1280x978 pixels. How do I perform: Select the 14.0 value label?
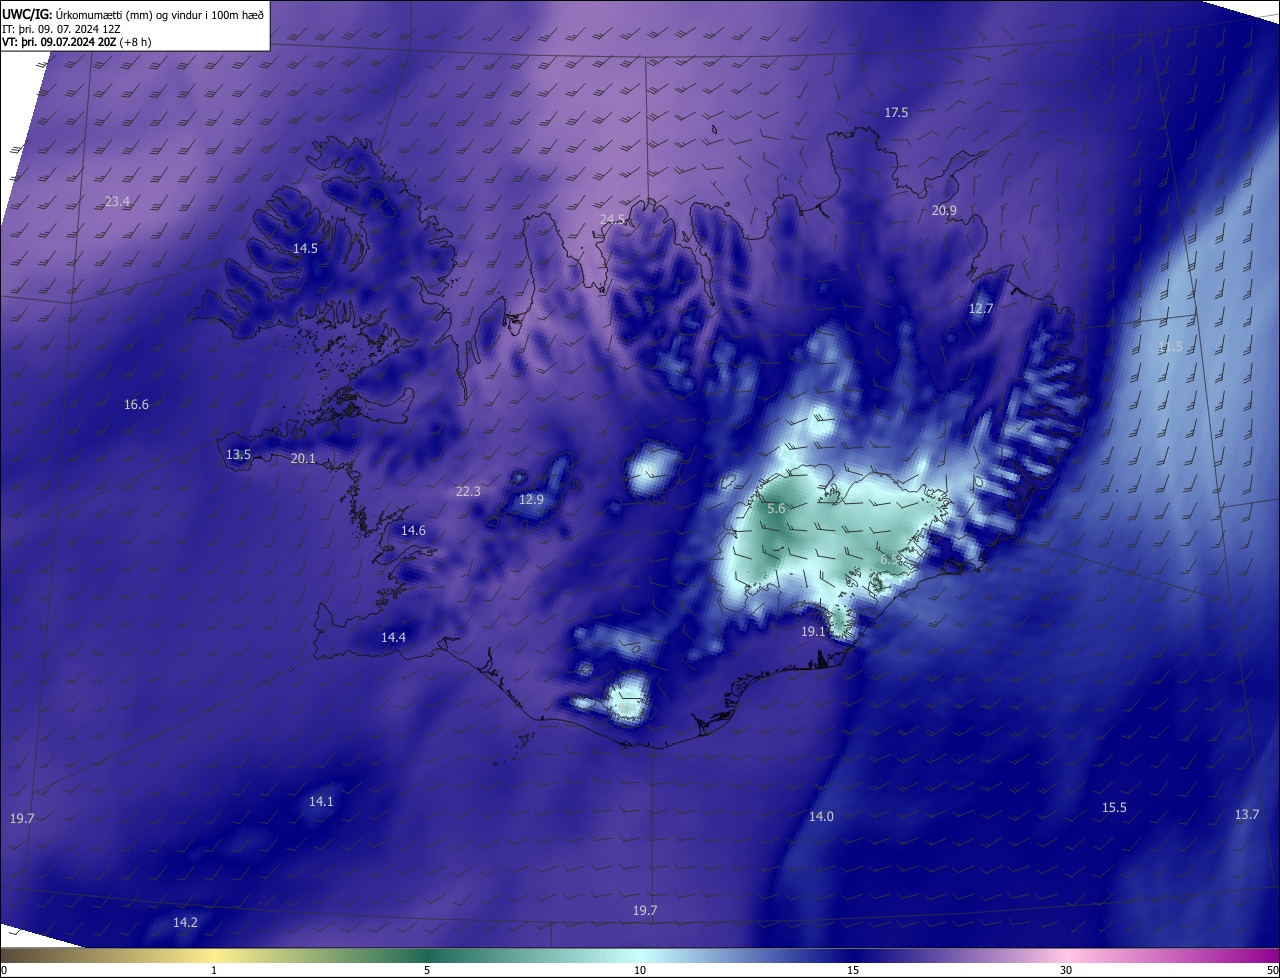(x=821, y=817)
